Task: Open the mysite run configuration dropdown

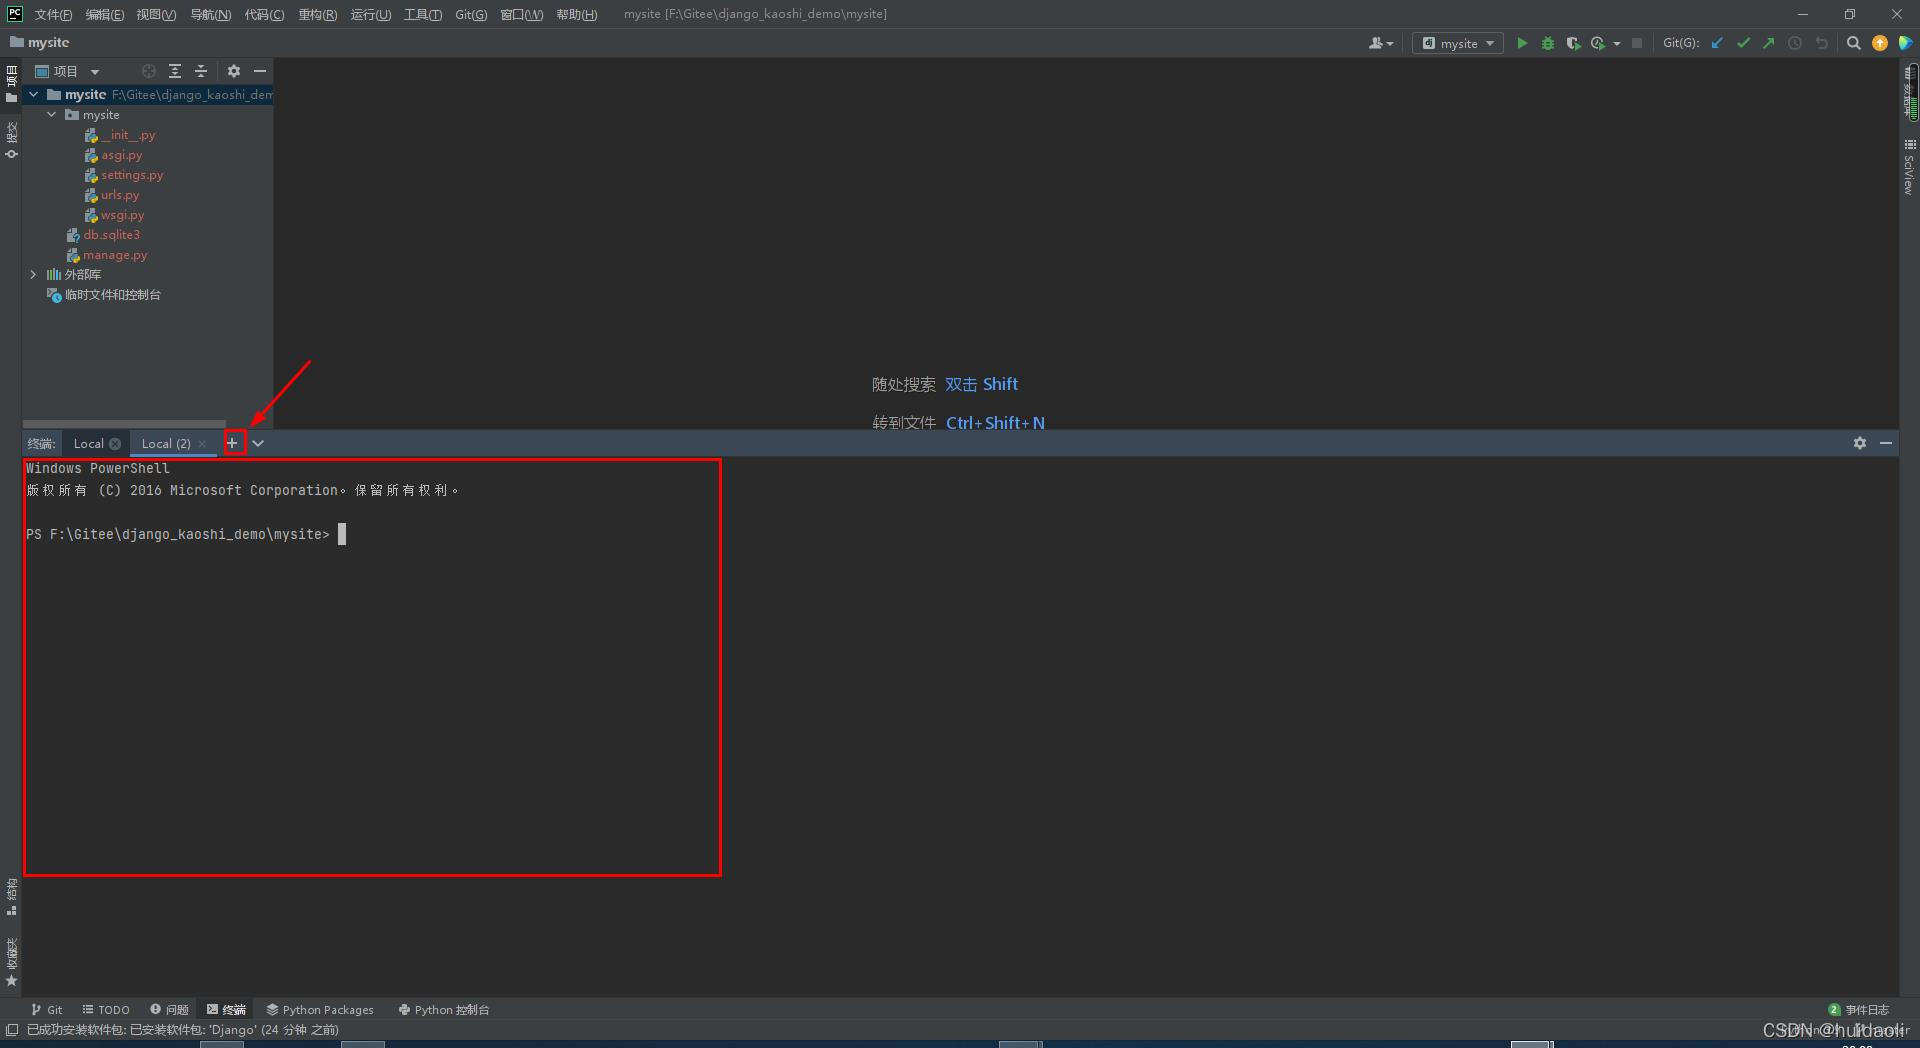Action: pyautogui.click(x=1458, y=43)
